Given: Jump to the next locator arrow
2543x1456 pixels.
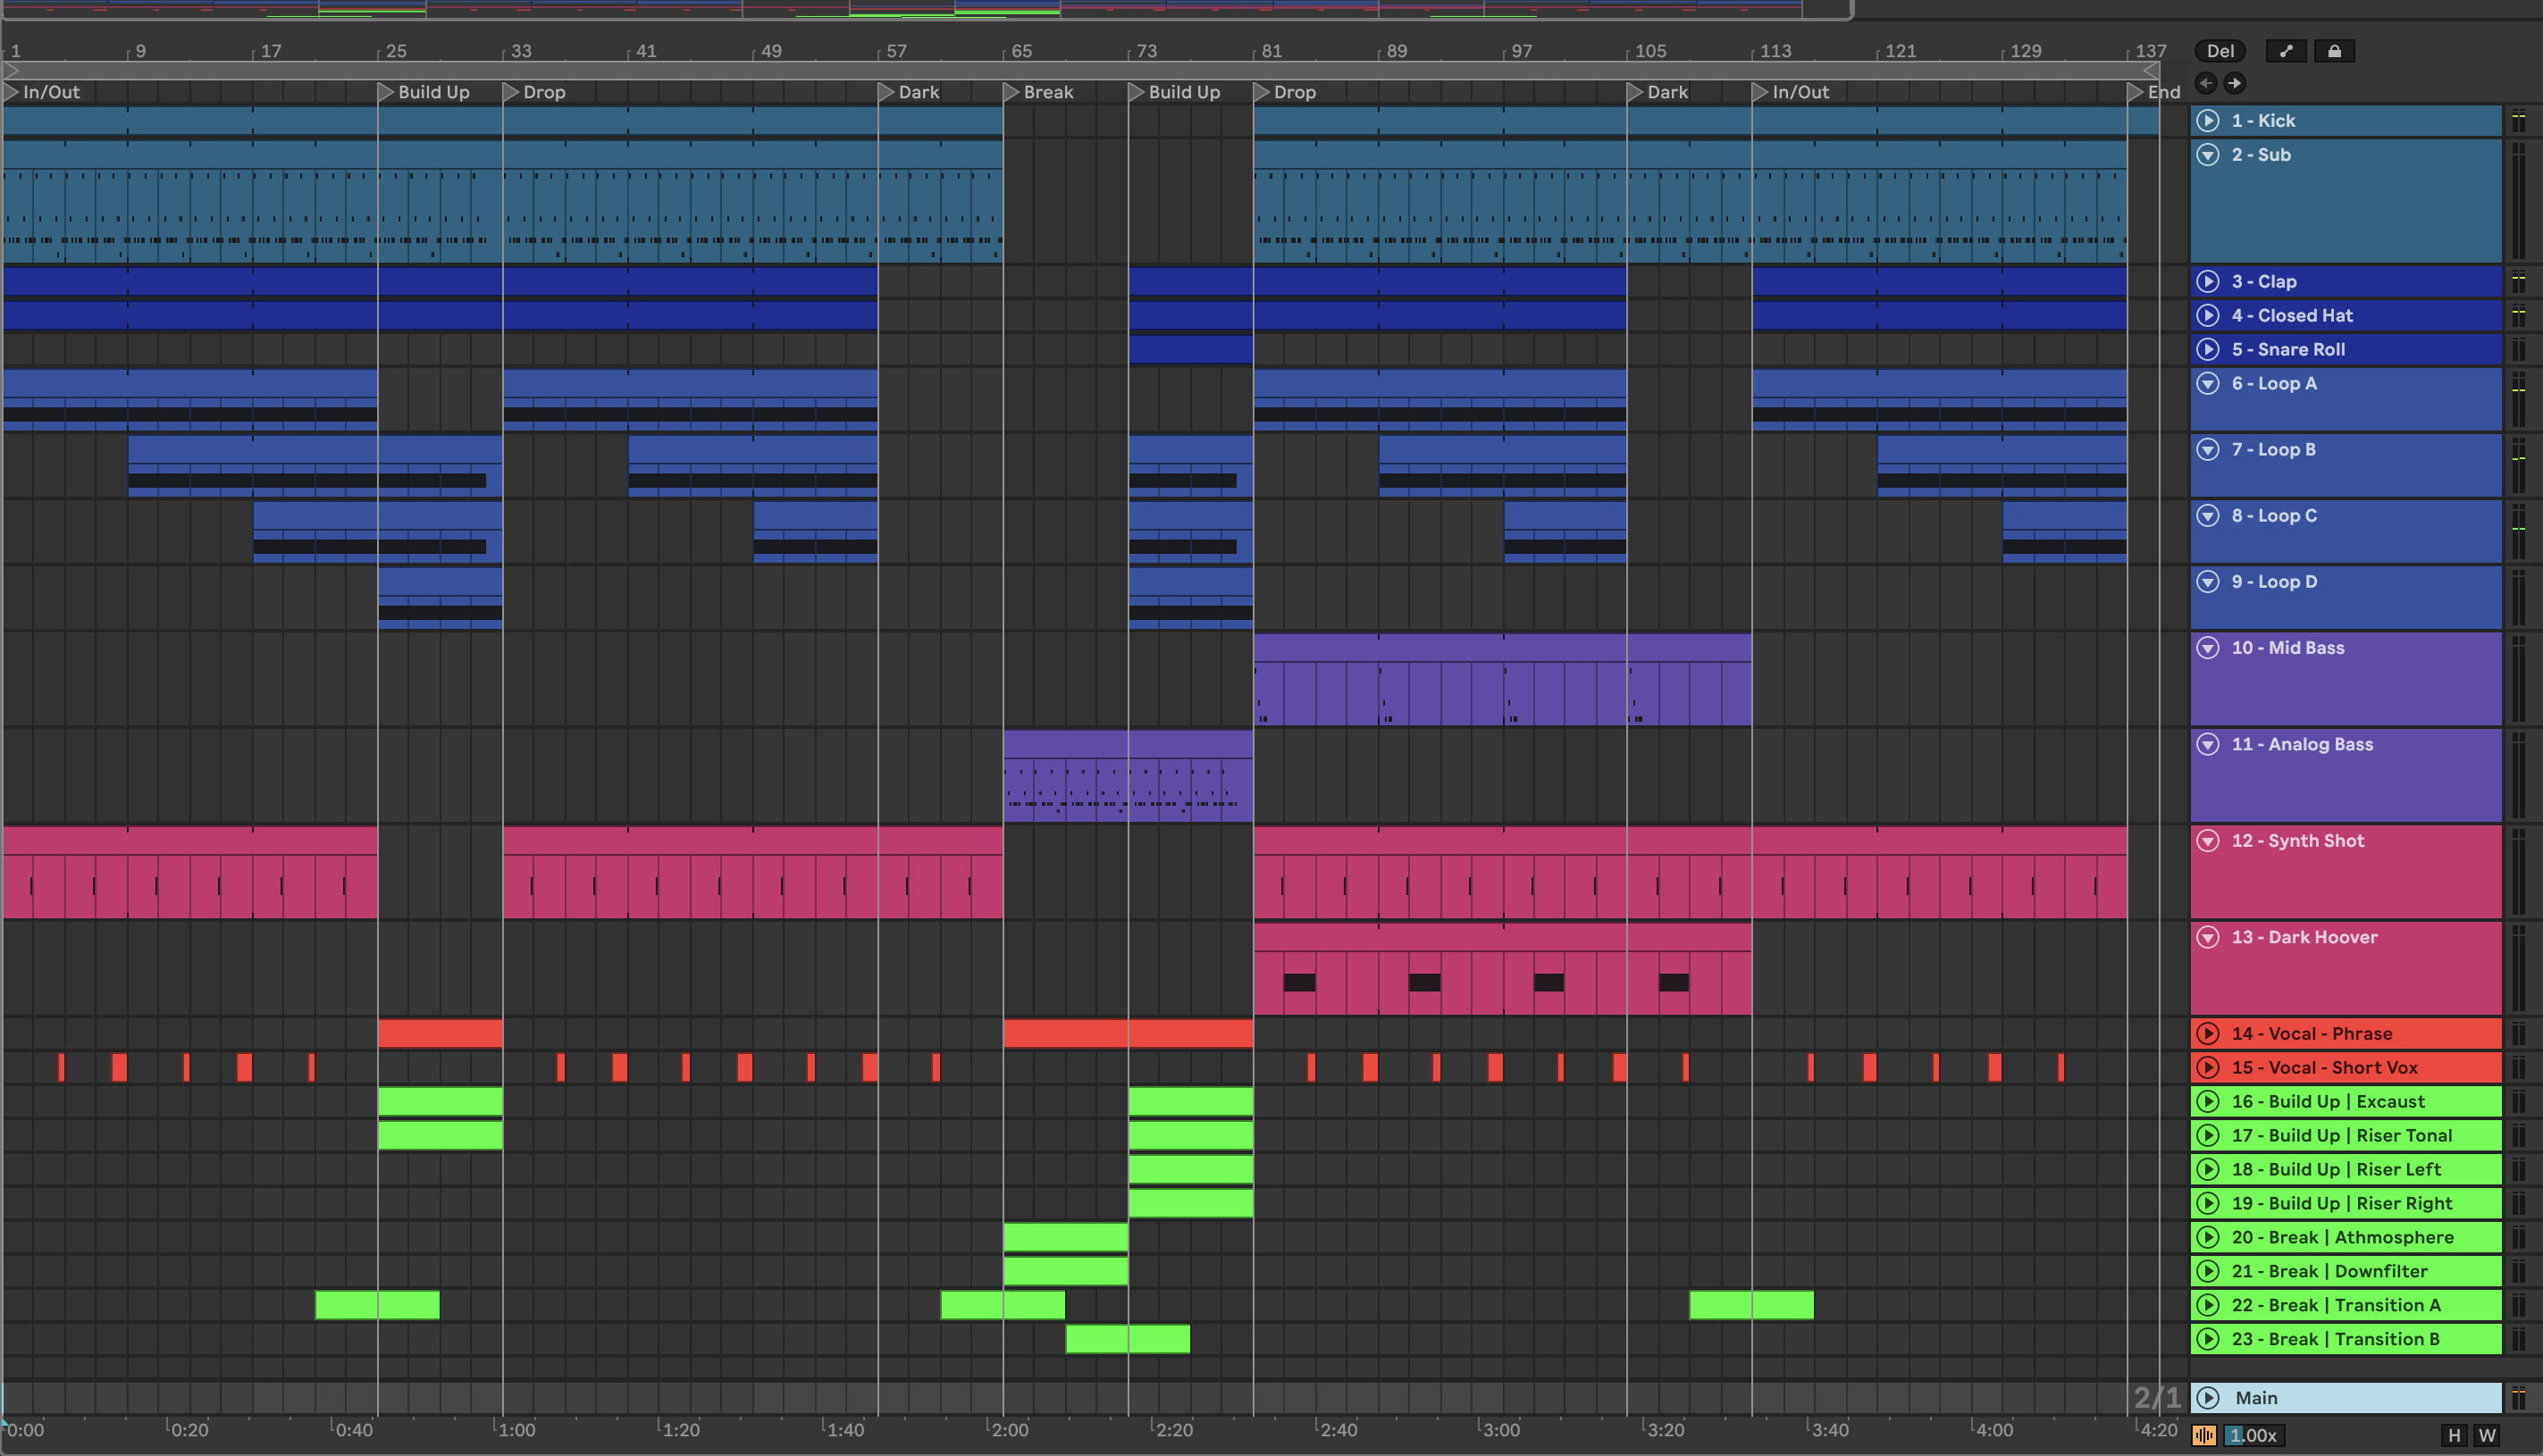Looking at the screenshot, I should 2234,83.
